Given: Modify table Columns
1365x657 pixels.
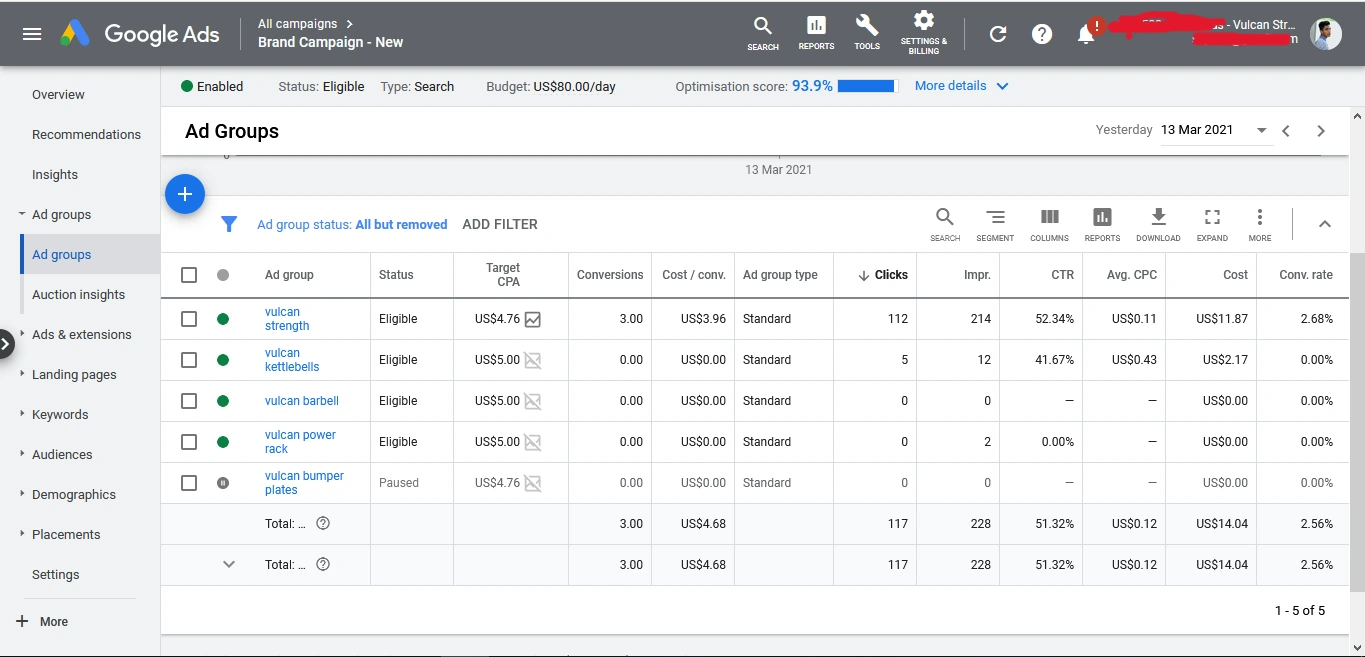Looking at the screenshot, I should 1049,224.
